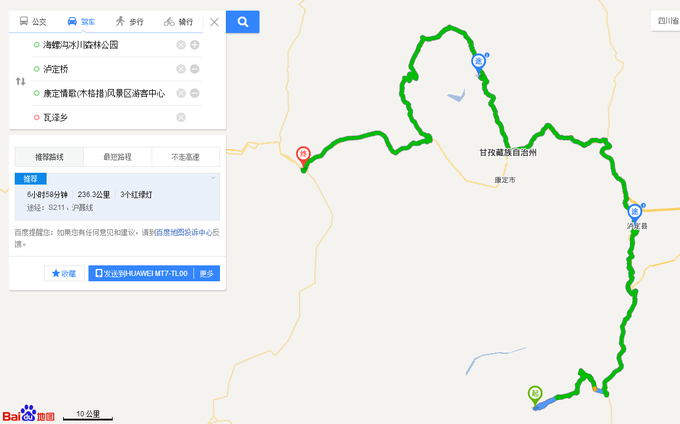Open the 更多 send options dropdown

pyautogui.click(x=206, y=273)
